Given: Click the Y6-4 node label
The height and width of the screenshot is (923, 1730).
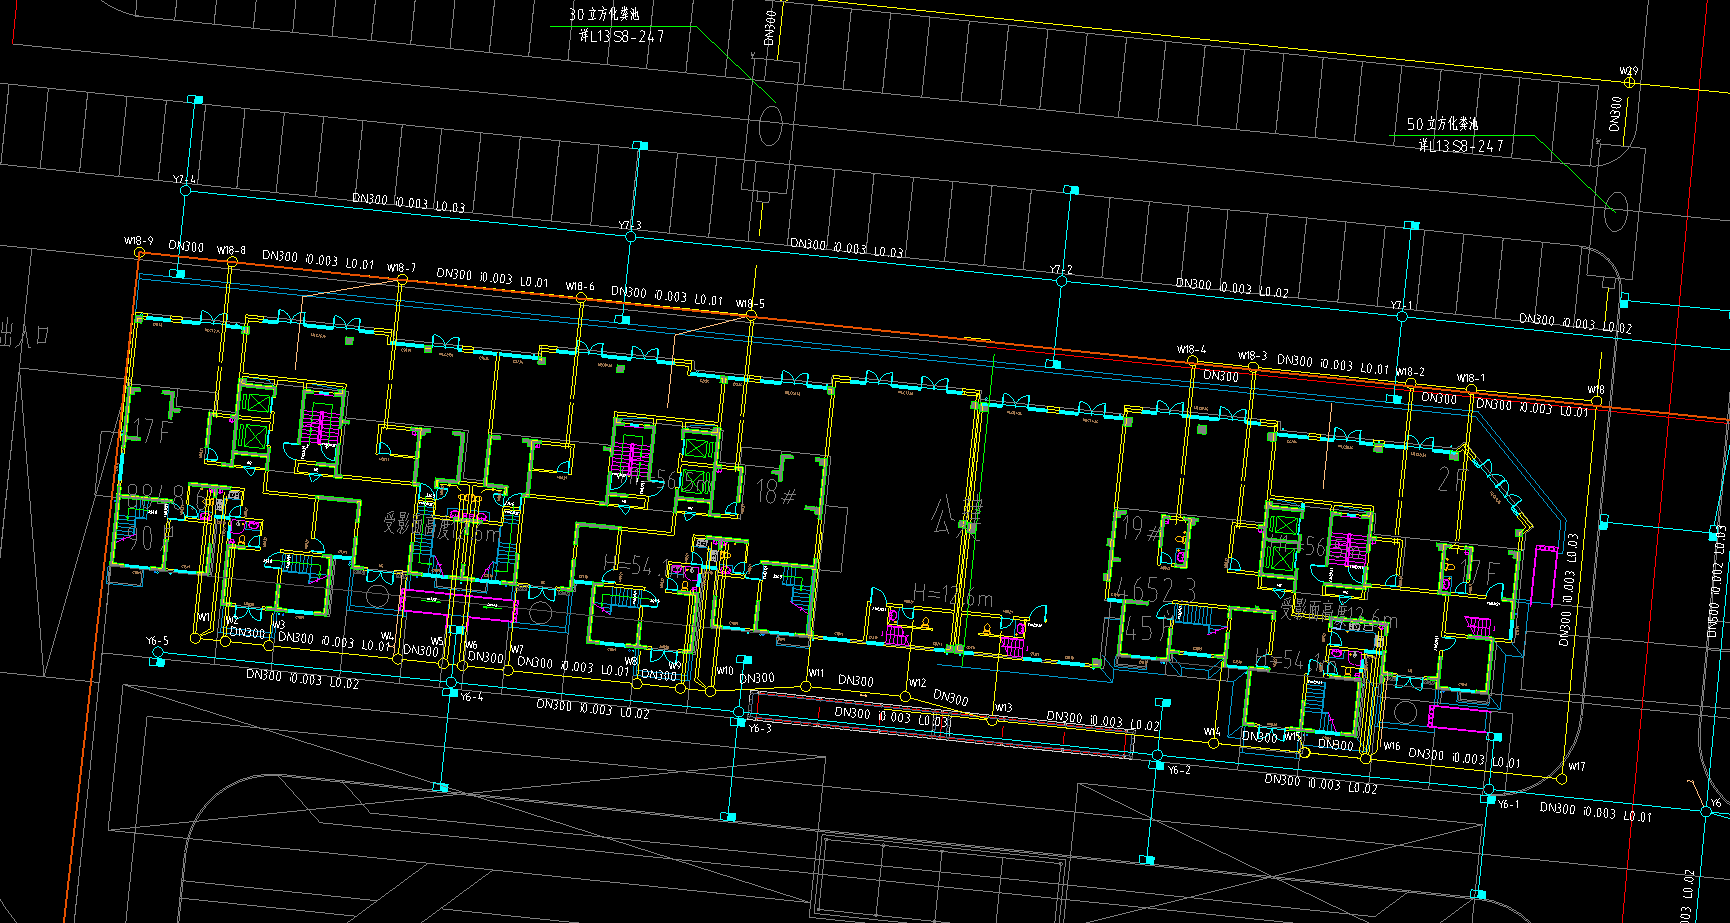Looking at the screenshot, I should [x=471, y=697].
